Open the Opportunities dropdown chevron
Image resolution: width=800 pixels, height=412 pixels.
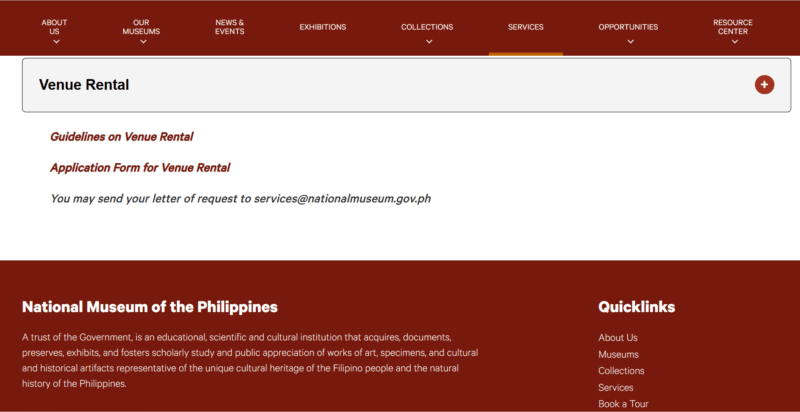pyautogui.click(x=631, y=42)
